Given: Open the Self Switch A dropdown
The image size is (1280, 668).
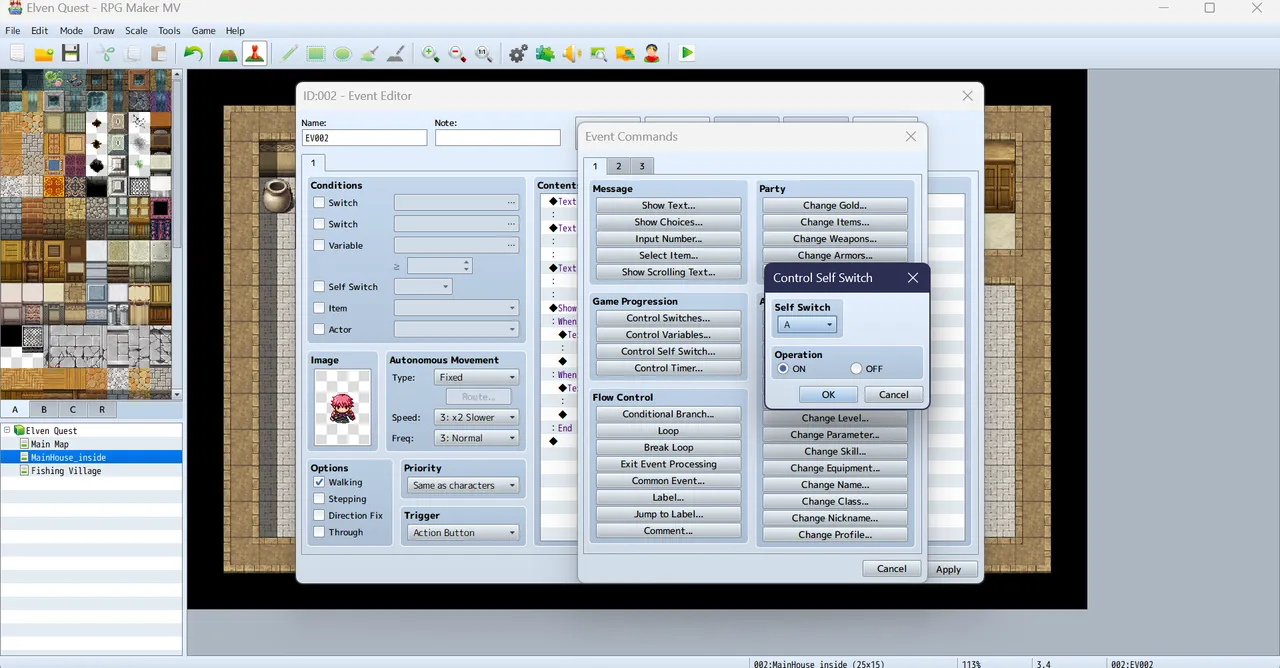Looking at the screenshot, I should [807, 325].
